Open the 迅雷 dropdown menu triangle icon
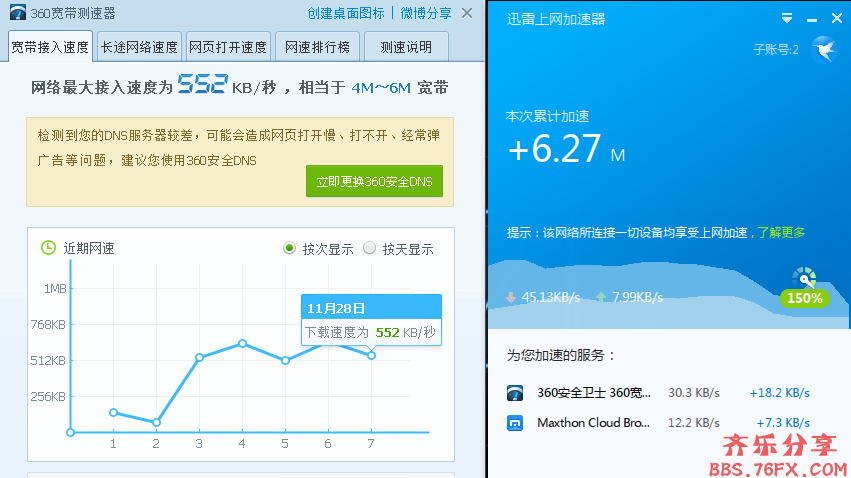The height and width of the screenshot is (478, 851). pyautogui.click(x=786, y=18)
